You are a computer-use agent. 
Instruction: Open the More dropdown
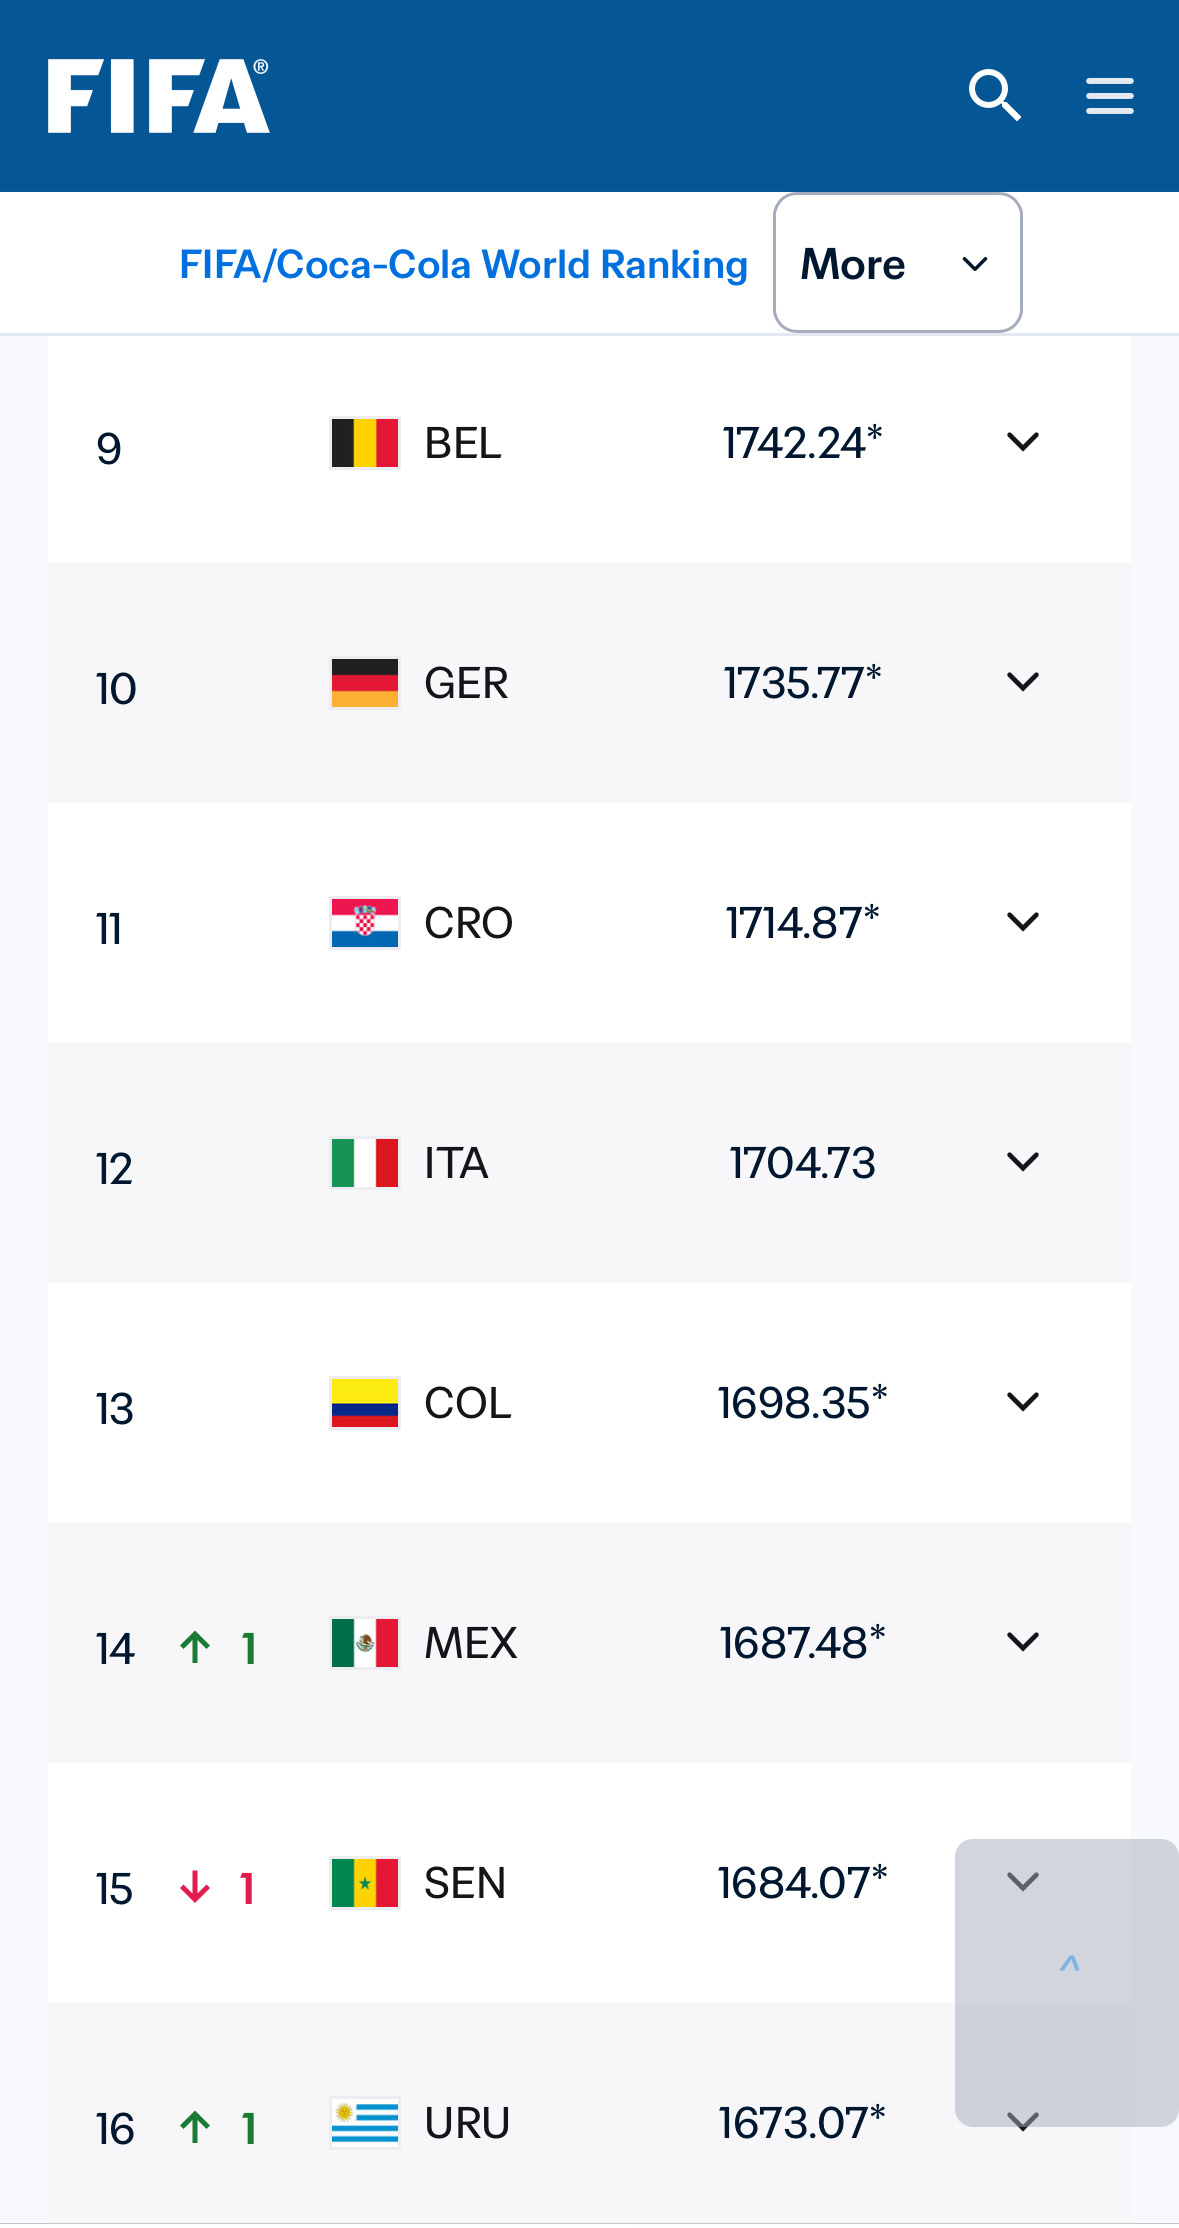897,263
